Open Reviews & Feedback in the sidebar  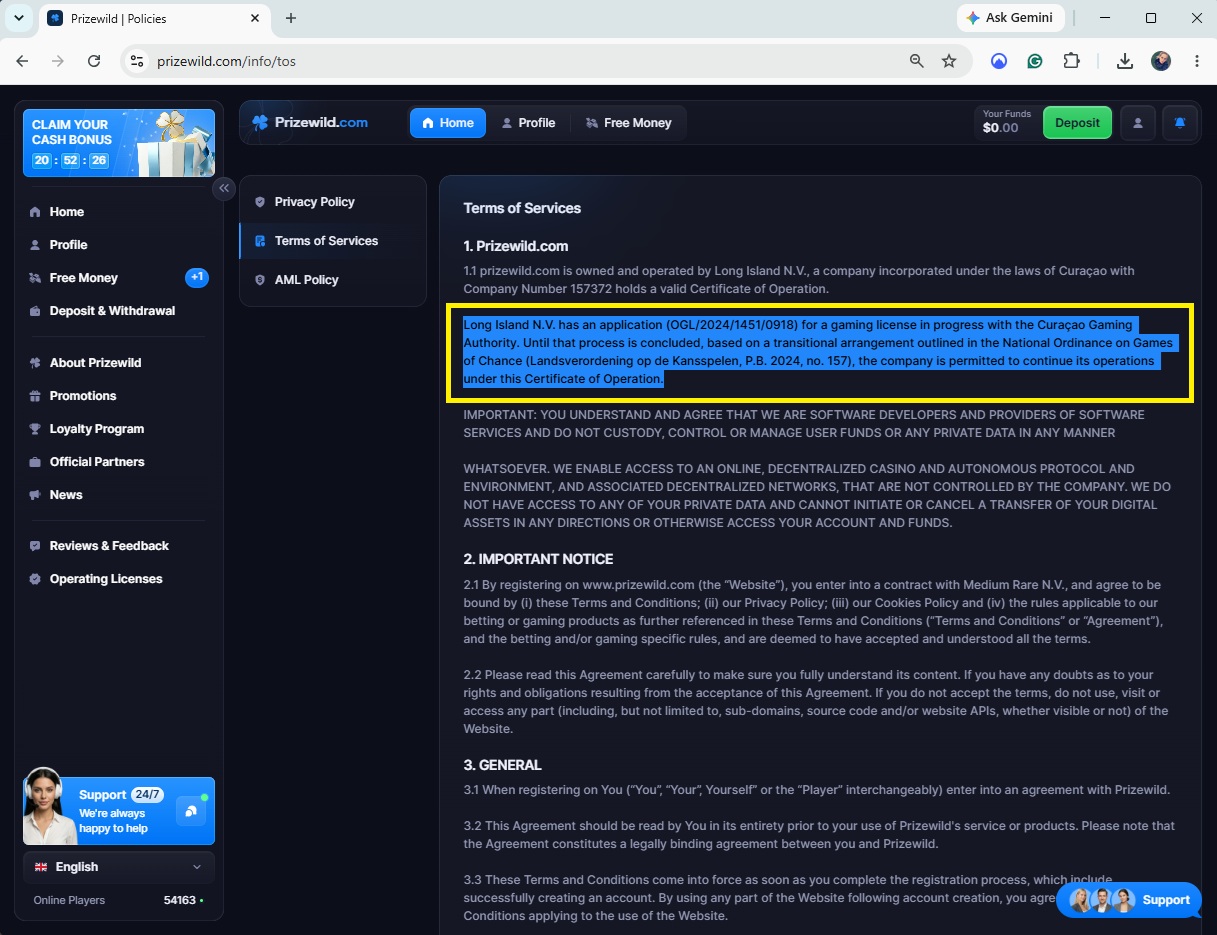[x=119, y=546]
